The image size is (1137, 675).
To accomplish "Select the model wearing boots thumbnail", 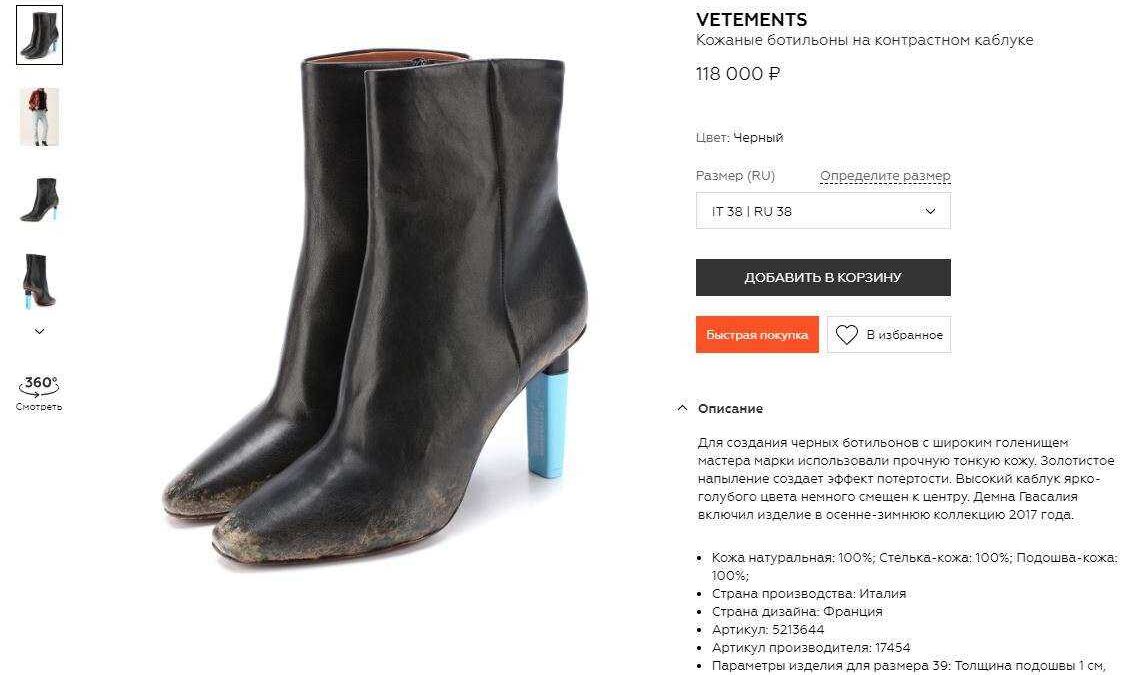I will [39, 117].
